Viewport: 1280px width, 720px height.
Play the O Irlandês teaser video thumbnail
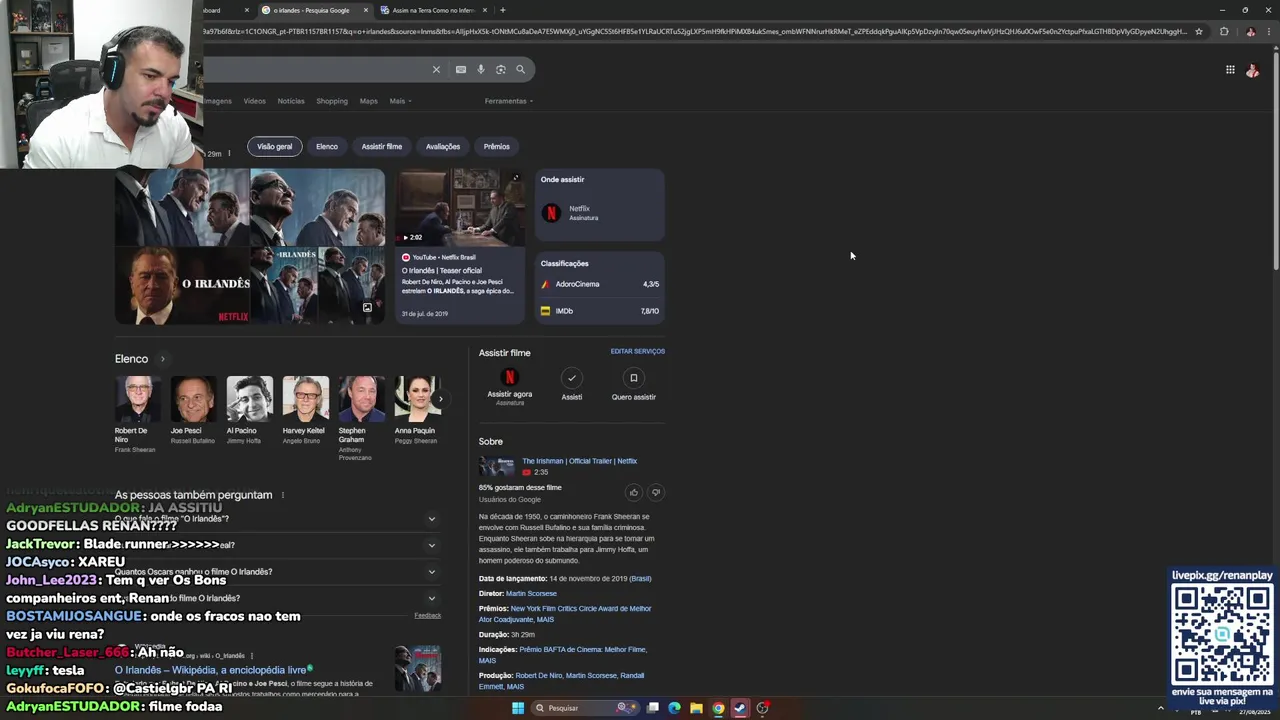(459, 207)
